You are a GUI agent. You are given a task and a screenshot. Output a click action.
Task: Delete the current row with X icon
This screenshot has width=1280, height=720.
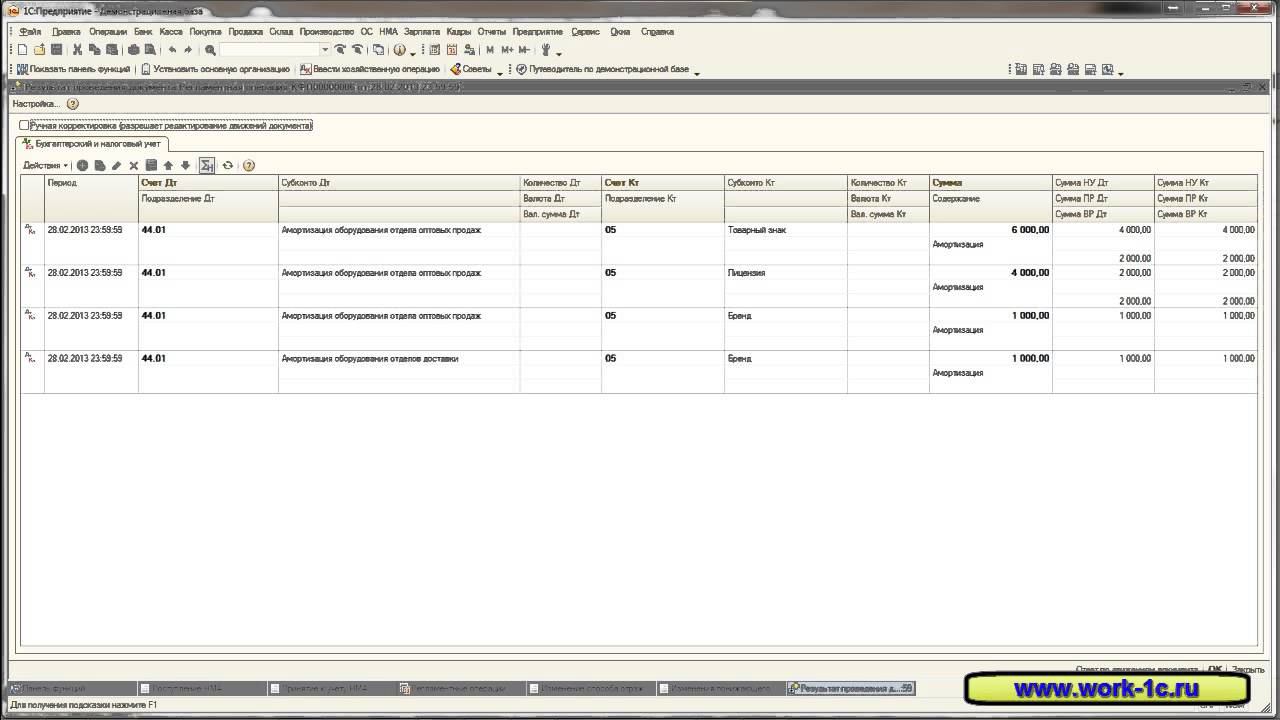coord(133,166)
